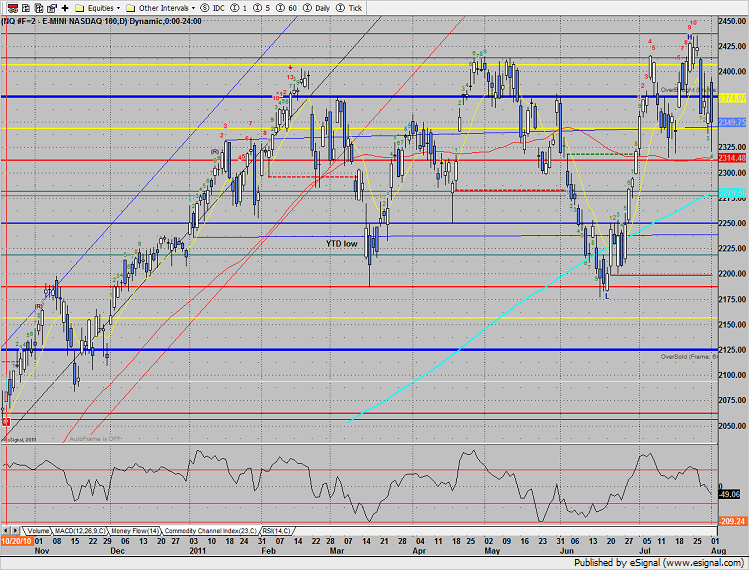Click the fourth toolbar icon with blue corner
This screenshot has width=749, height=570.
coord(52,8)
